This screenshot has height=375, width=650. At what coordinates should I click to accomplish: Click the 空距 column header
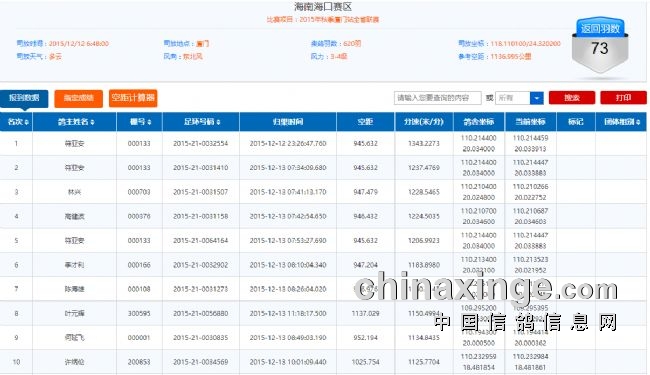coord(365,122)
